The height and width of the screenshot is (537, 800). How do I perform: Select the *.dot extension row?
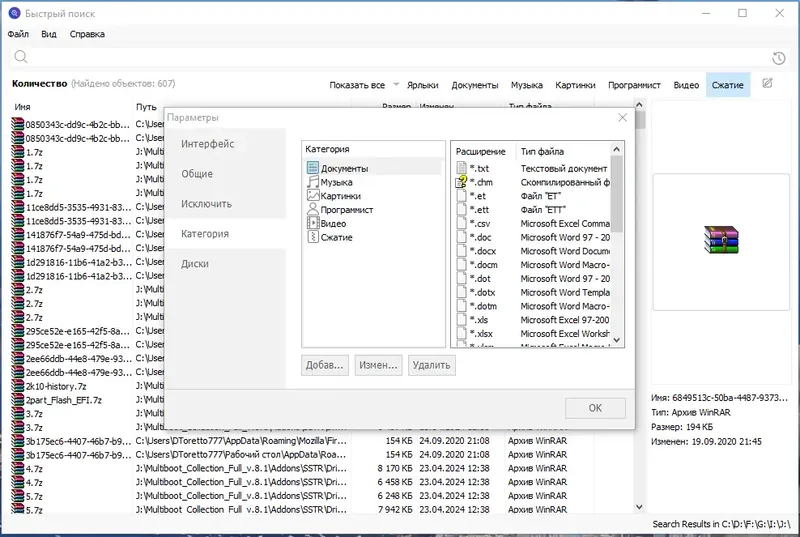531,278
